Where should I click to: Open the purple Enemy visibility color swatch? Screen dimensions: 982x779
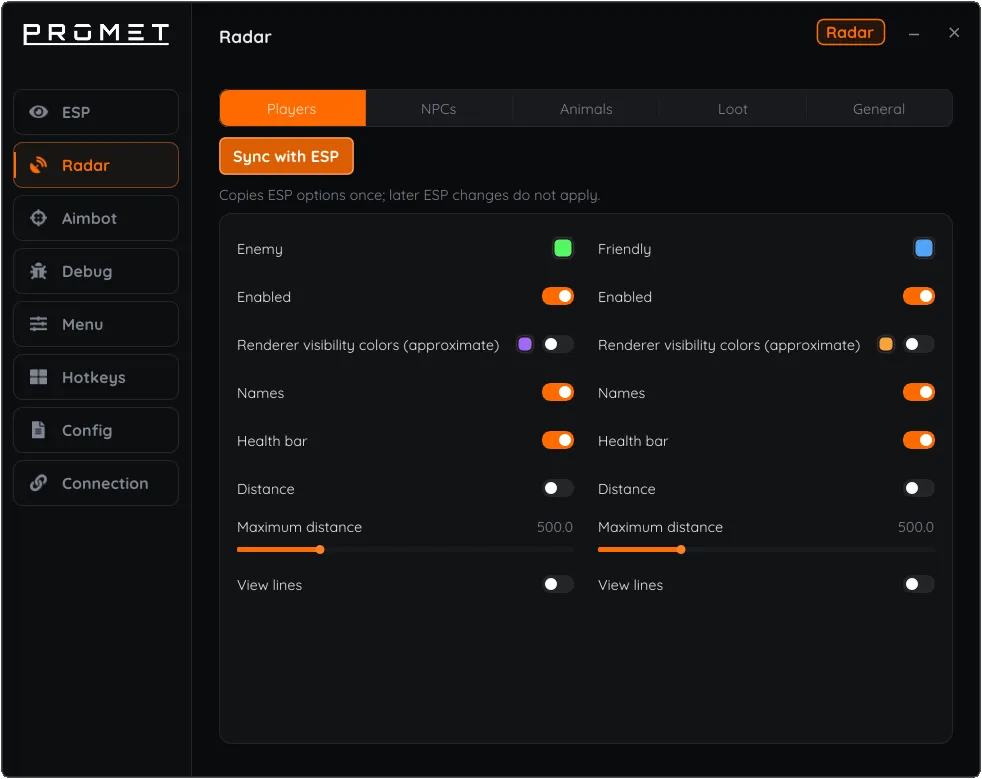(x=525, y=344)
